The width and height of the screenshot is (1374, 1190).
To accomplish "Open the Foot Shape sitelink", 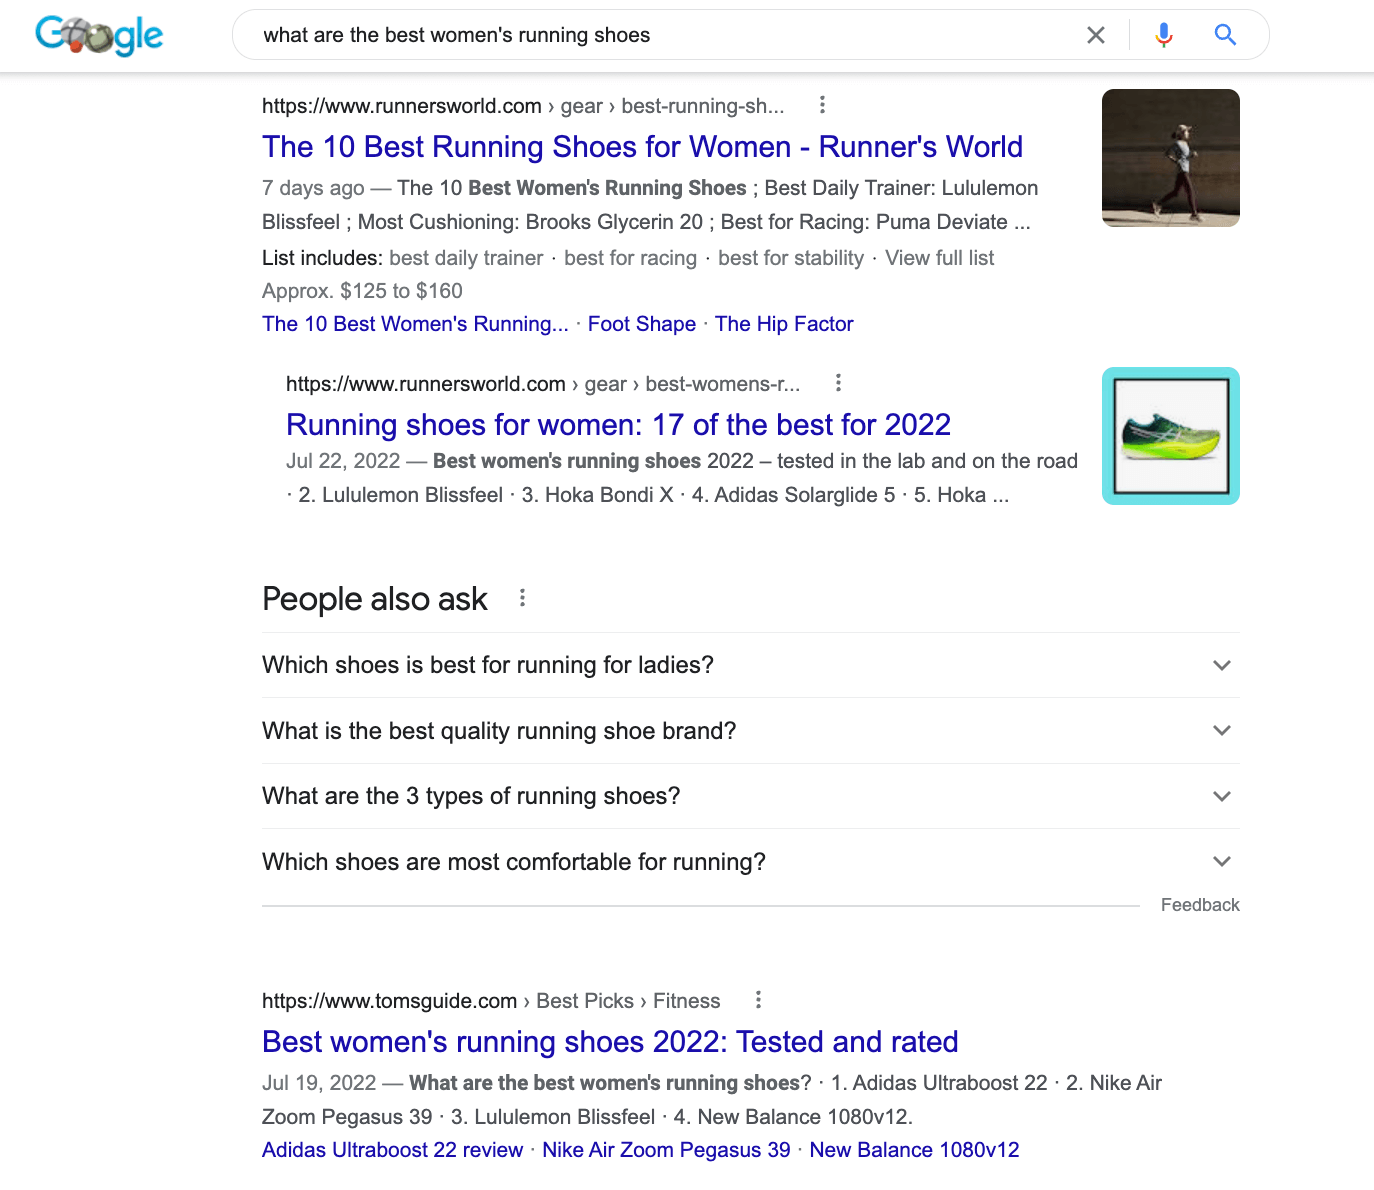I will [x=641, y=323].
